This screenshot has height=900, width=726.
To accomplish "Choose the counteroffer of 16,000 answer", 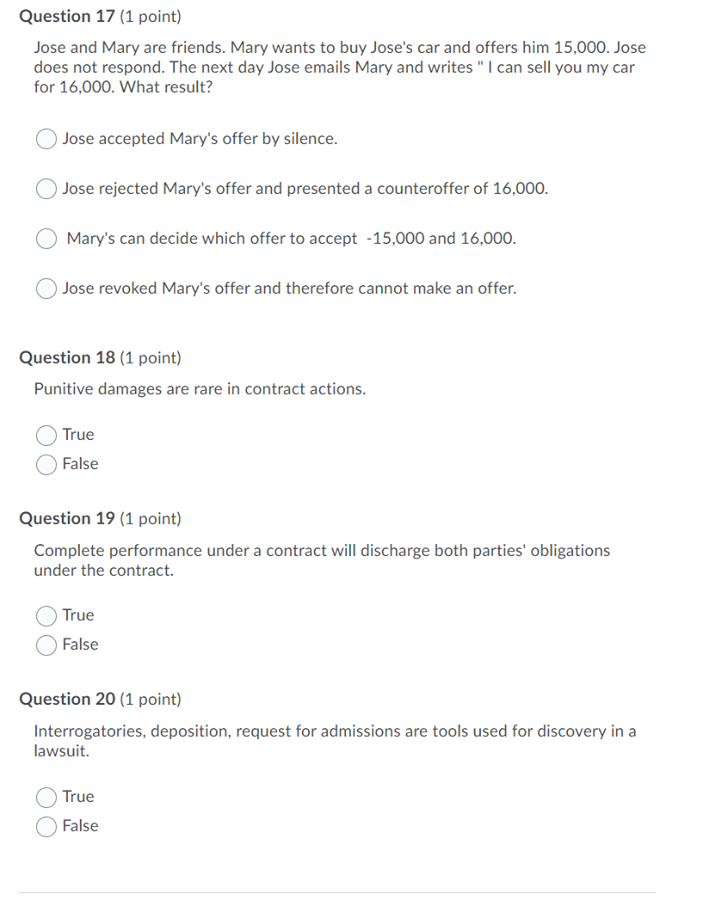I will [46, 188].
